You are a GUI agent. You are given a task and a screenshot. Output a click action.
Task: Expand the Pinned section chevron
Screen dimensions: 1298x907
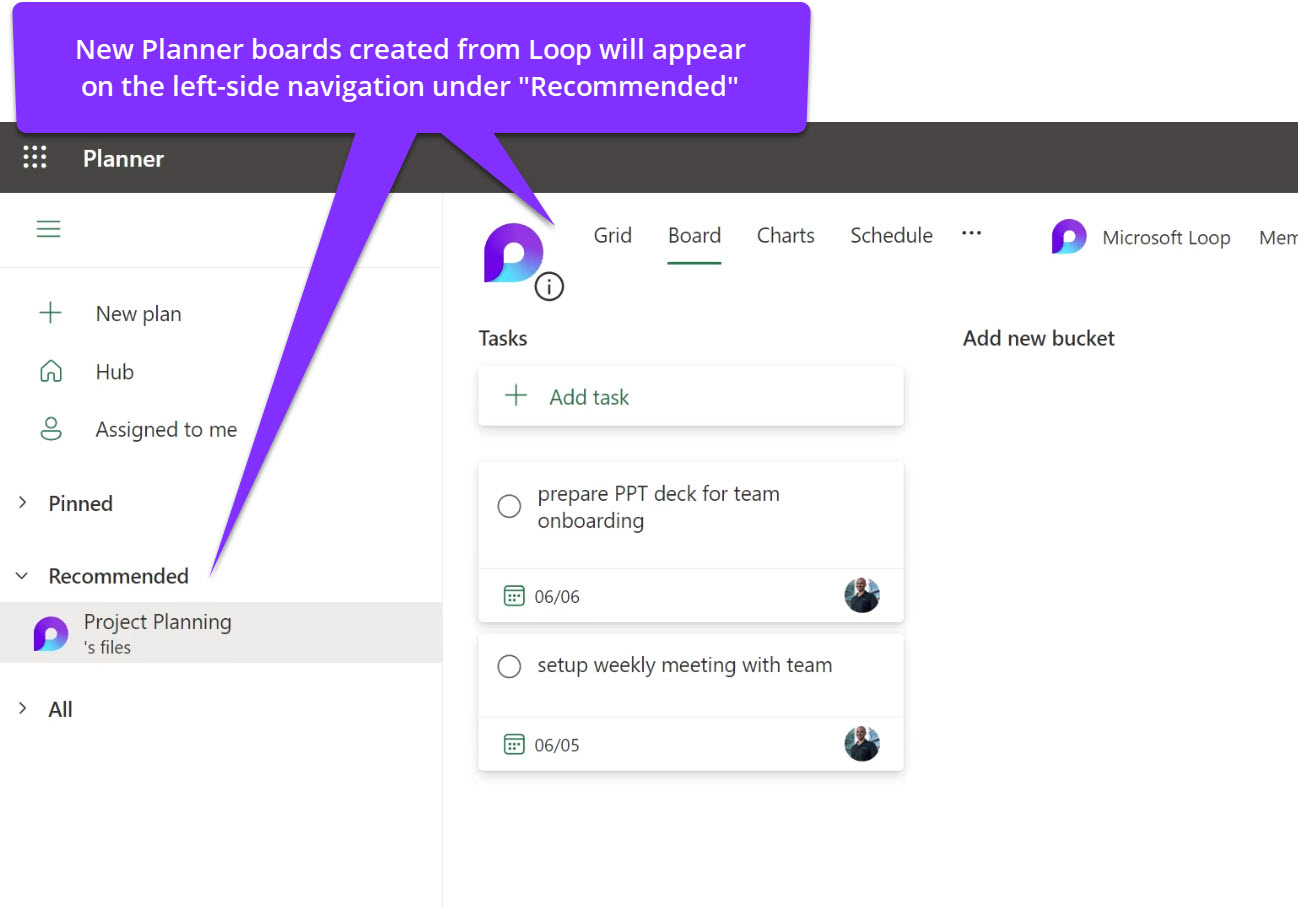coord(22,503)
